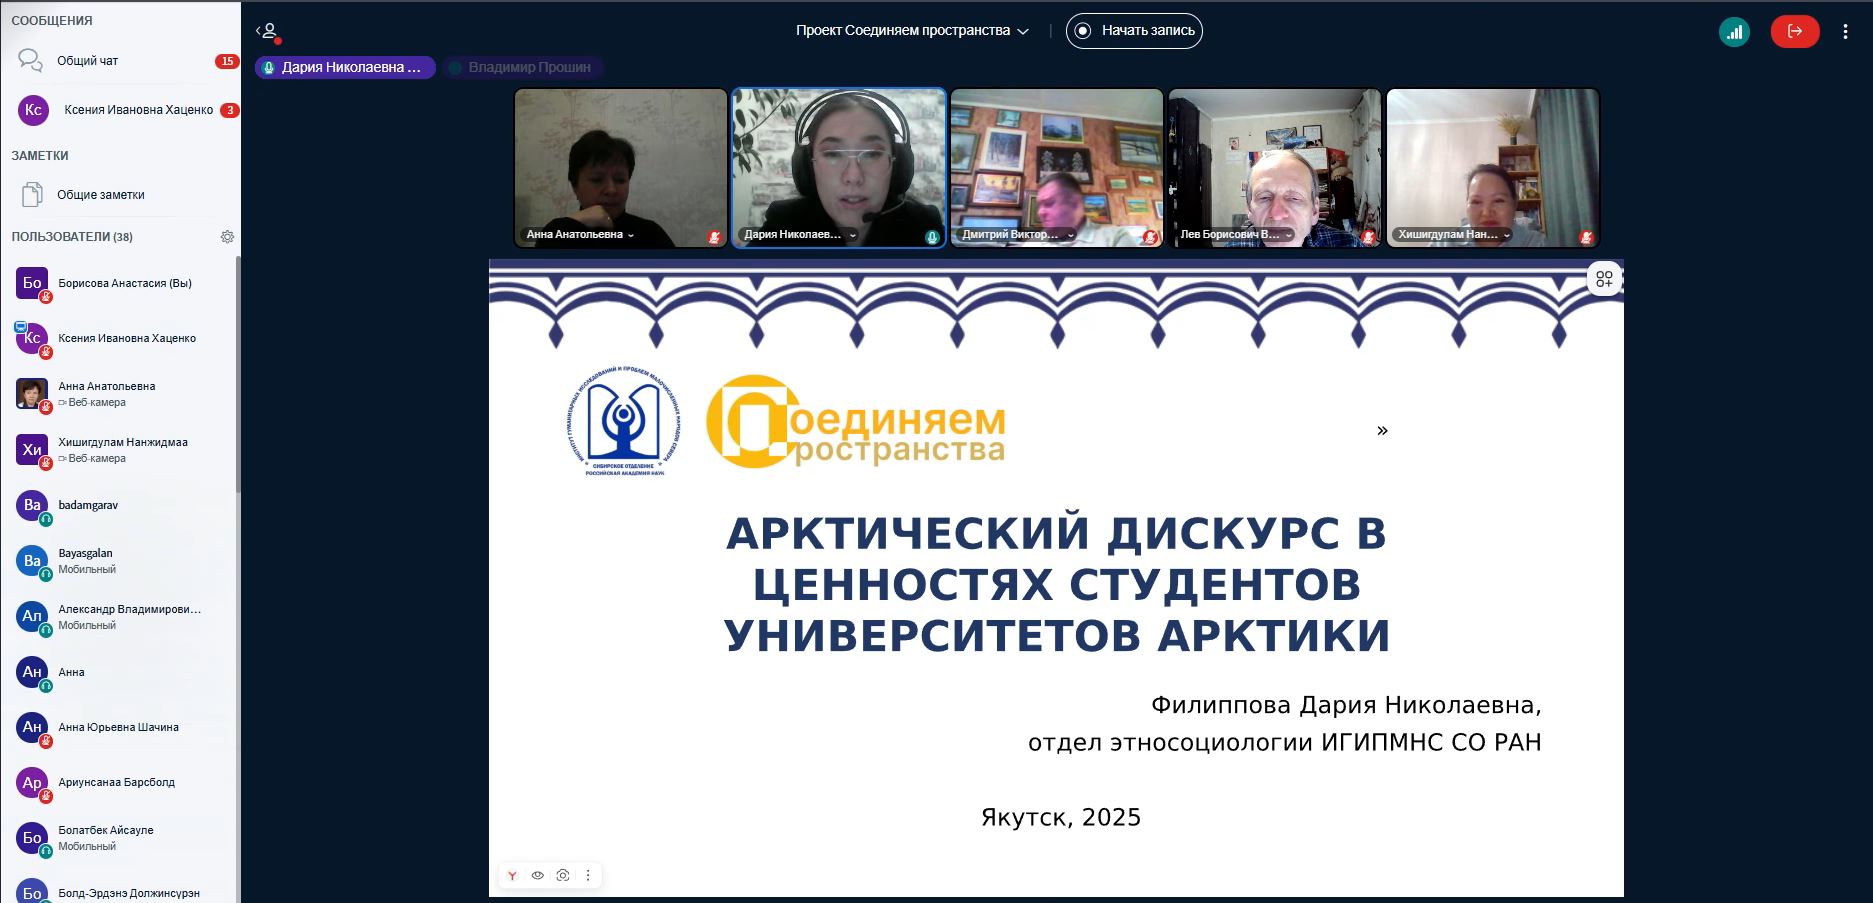Screen dimensions: 1873x903
Task: Open private chat with Ксения Ивановна Хаценко
Action: click(138, 110)
